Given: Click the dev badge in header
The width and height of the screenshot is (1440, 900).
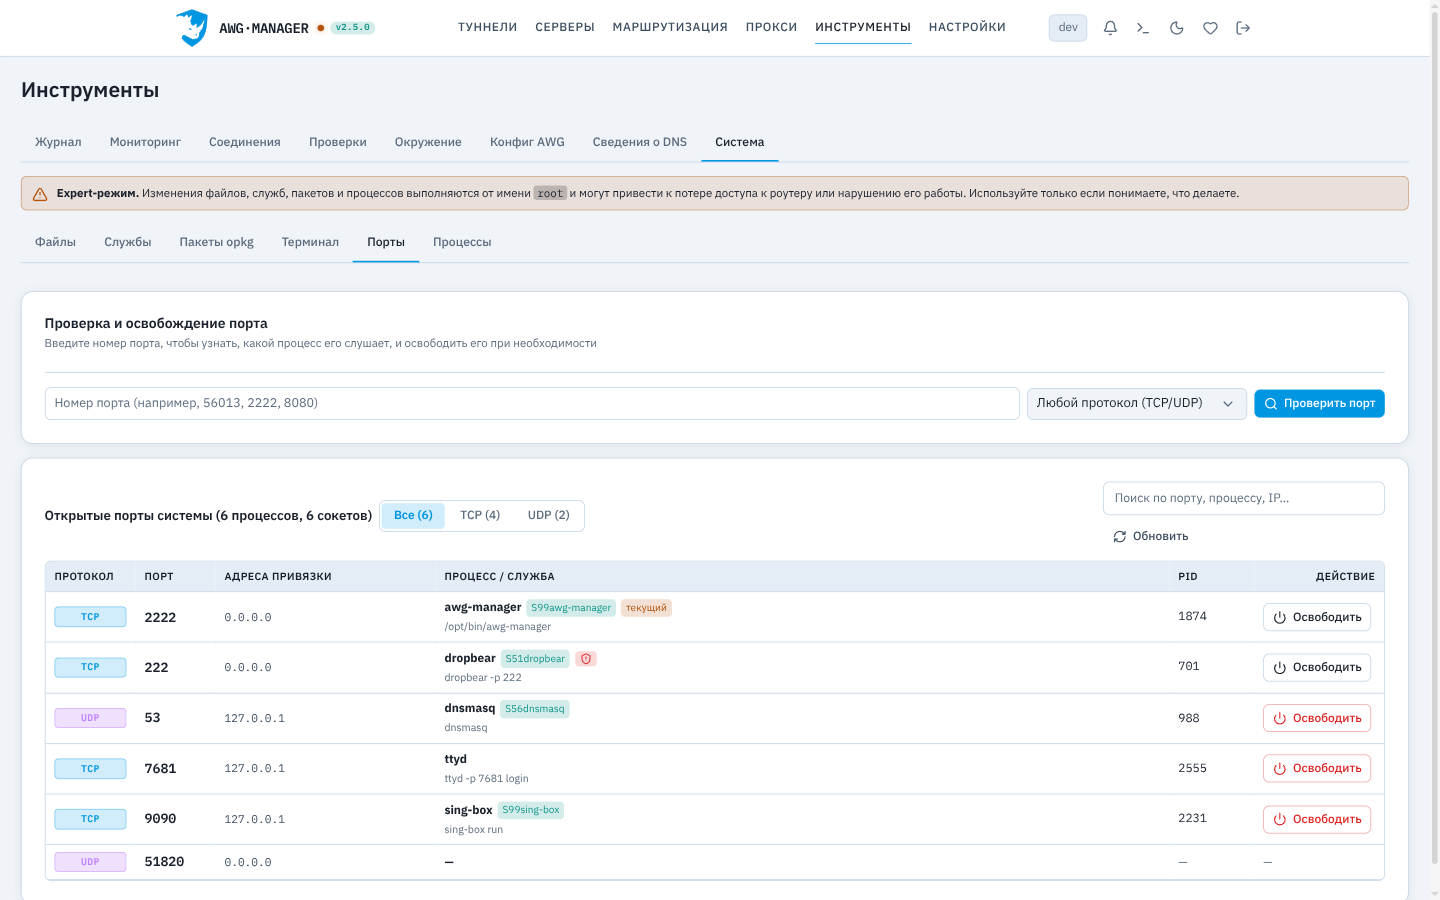Looking at the screenshot, I should (x=1068, y=28).
